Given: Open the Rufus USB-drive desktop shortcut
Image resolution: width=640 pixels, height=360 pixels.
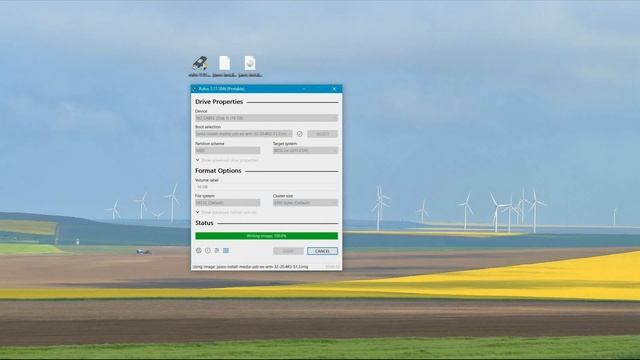Looking at the screenshot, I should 200,67.
